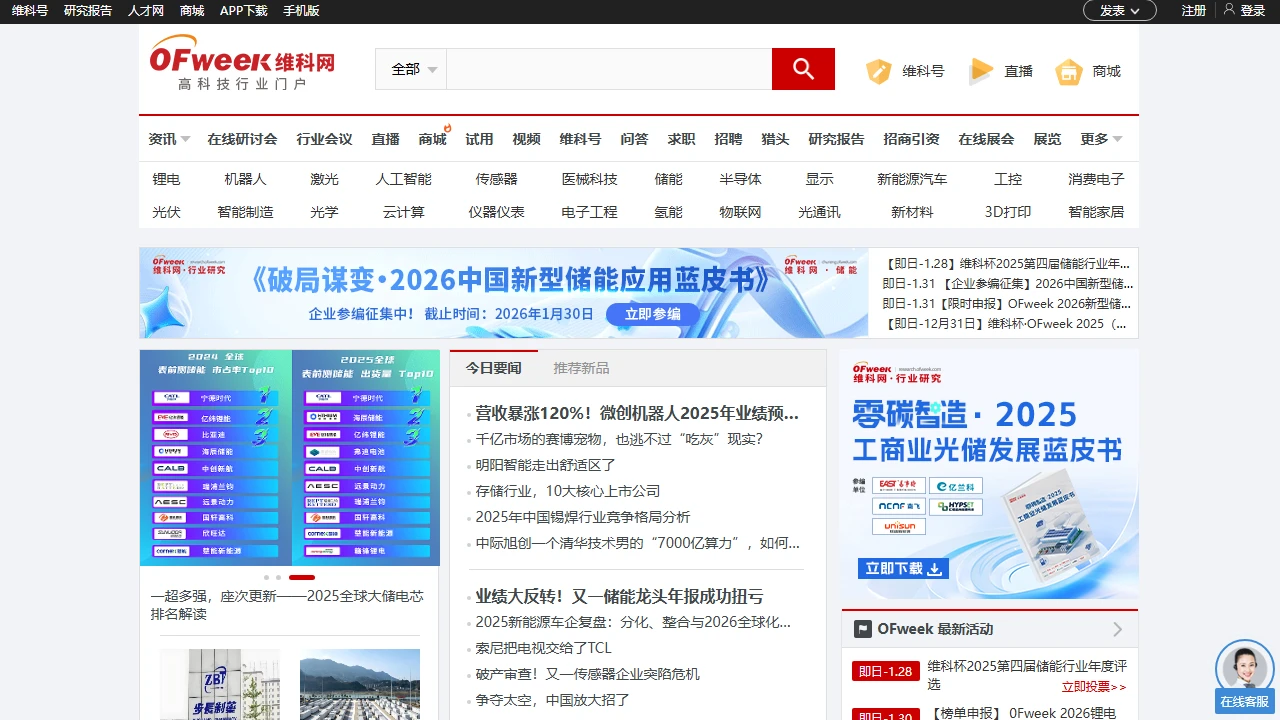
Task: Click the red search magnifier button
Action: pyautogui.click(x=803, y=69)
